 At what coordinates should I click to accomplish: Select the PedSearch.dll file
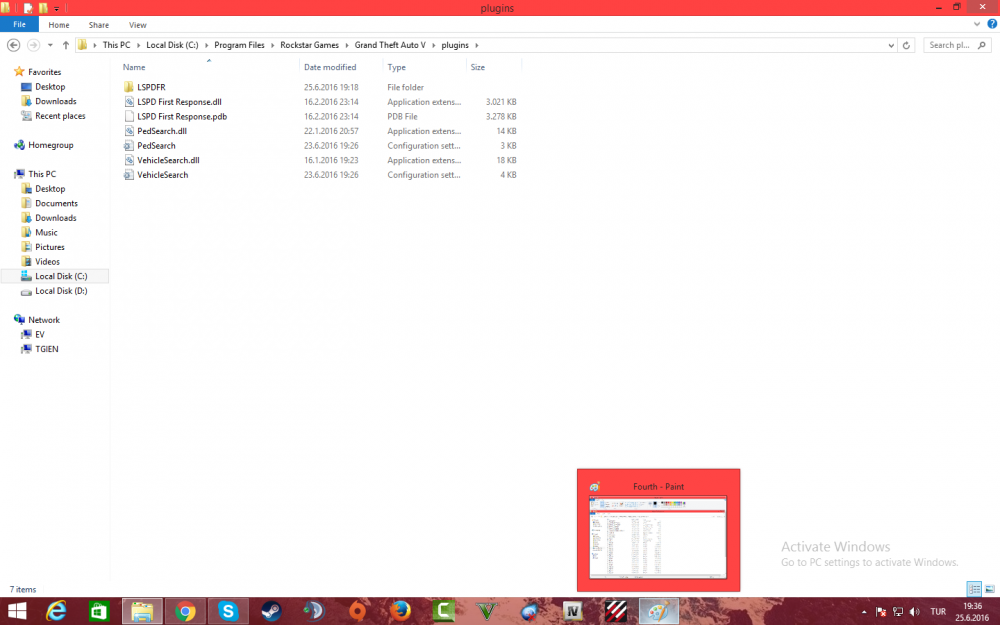(x=162, y=131)
